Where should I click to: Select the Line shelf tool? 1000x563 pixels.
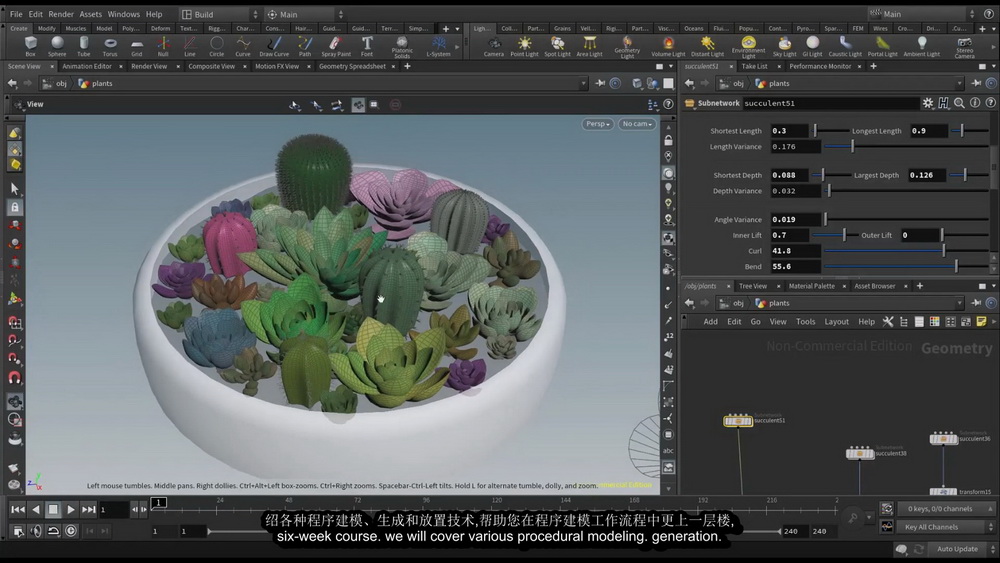click(189, 46)
